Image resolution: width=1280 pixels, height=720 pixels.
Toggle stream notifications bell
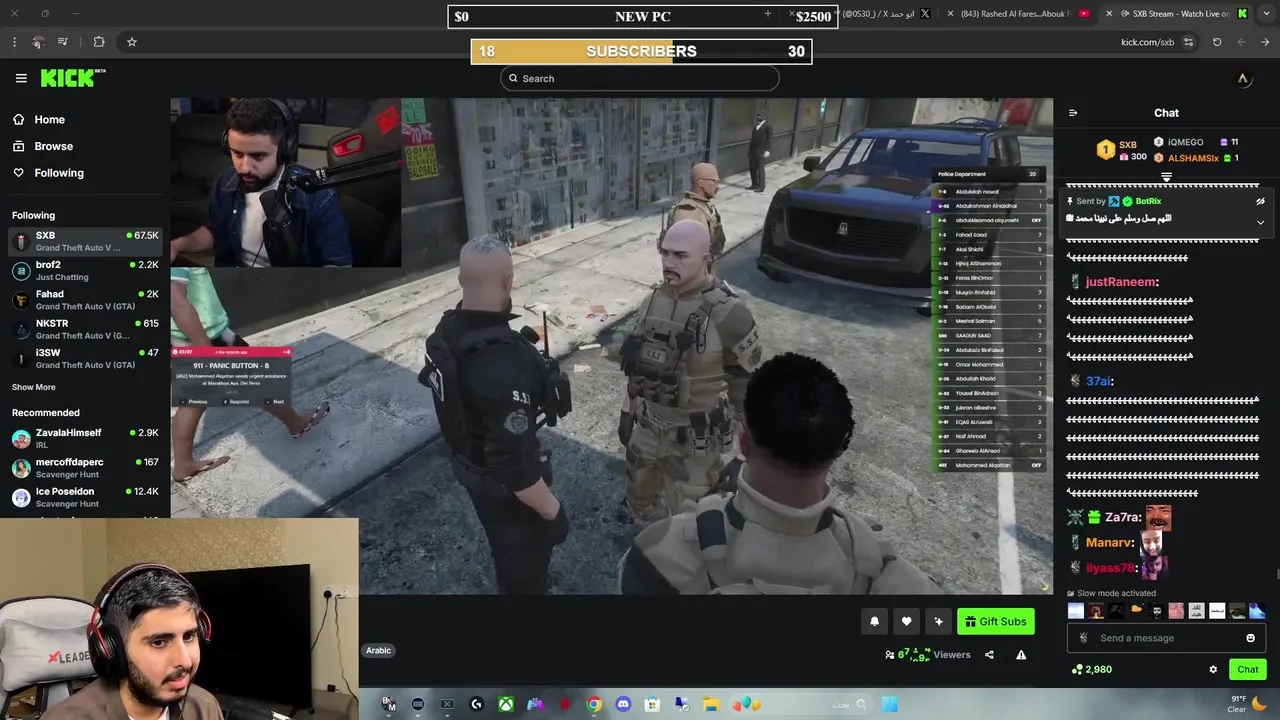874,621
